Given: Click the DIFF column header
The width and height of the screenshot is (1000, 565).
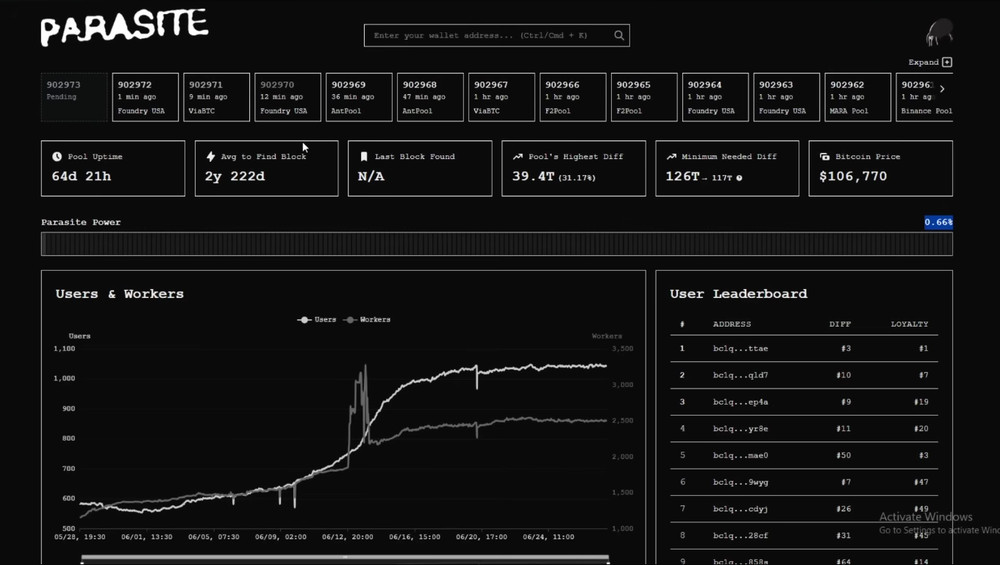Looking at the screenshot, I should [x=840, y=324].
